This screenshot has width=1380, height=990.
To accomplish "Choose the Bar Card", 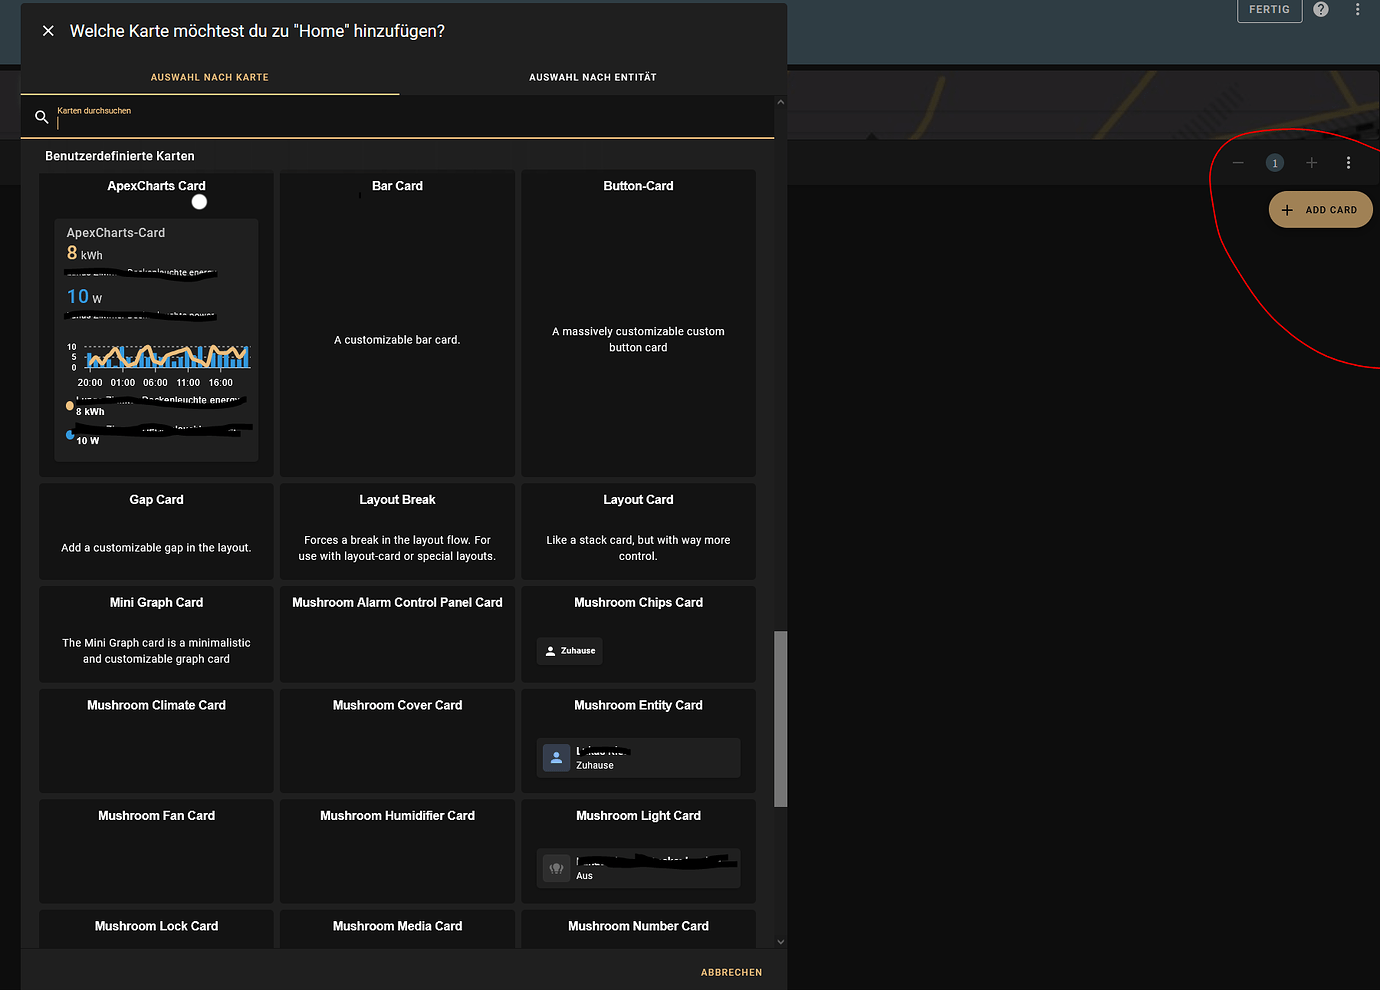I will (x=397, y=323).
